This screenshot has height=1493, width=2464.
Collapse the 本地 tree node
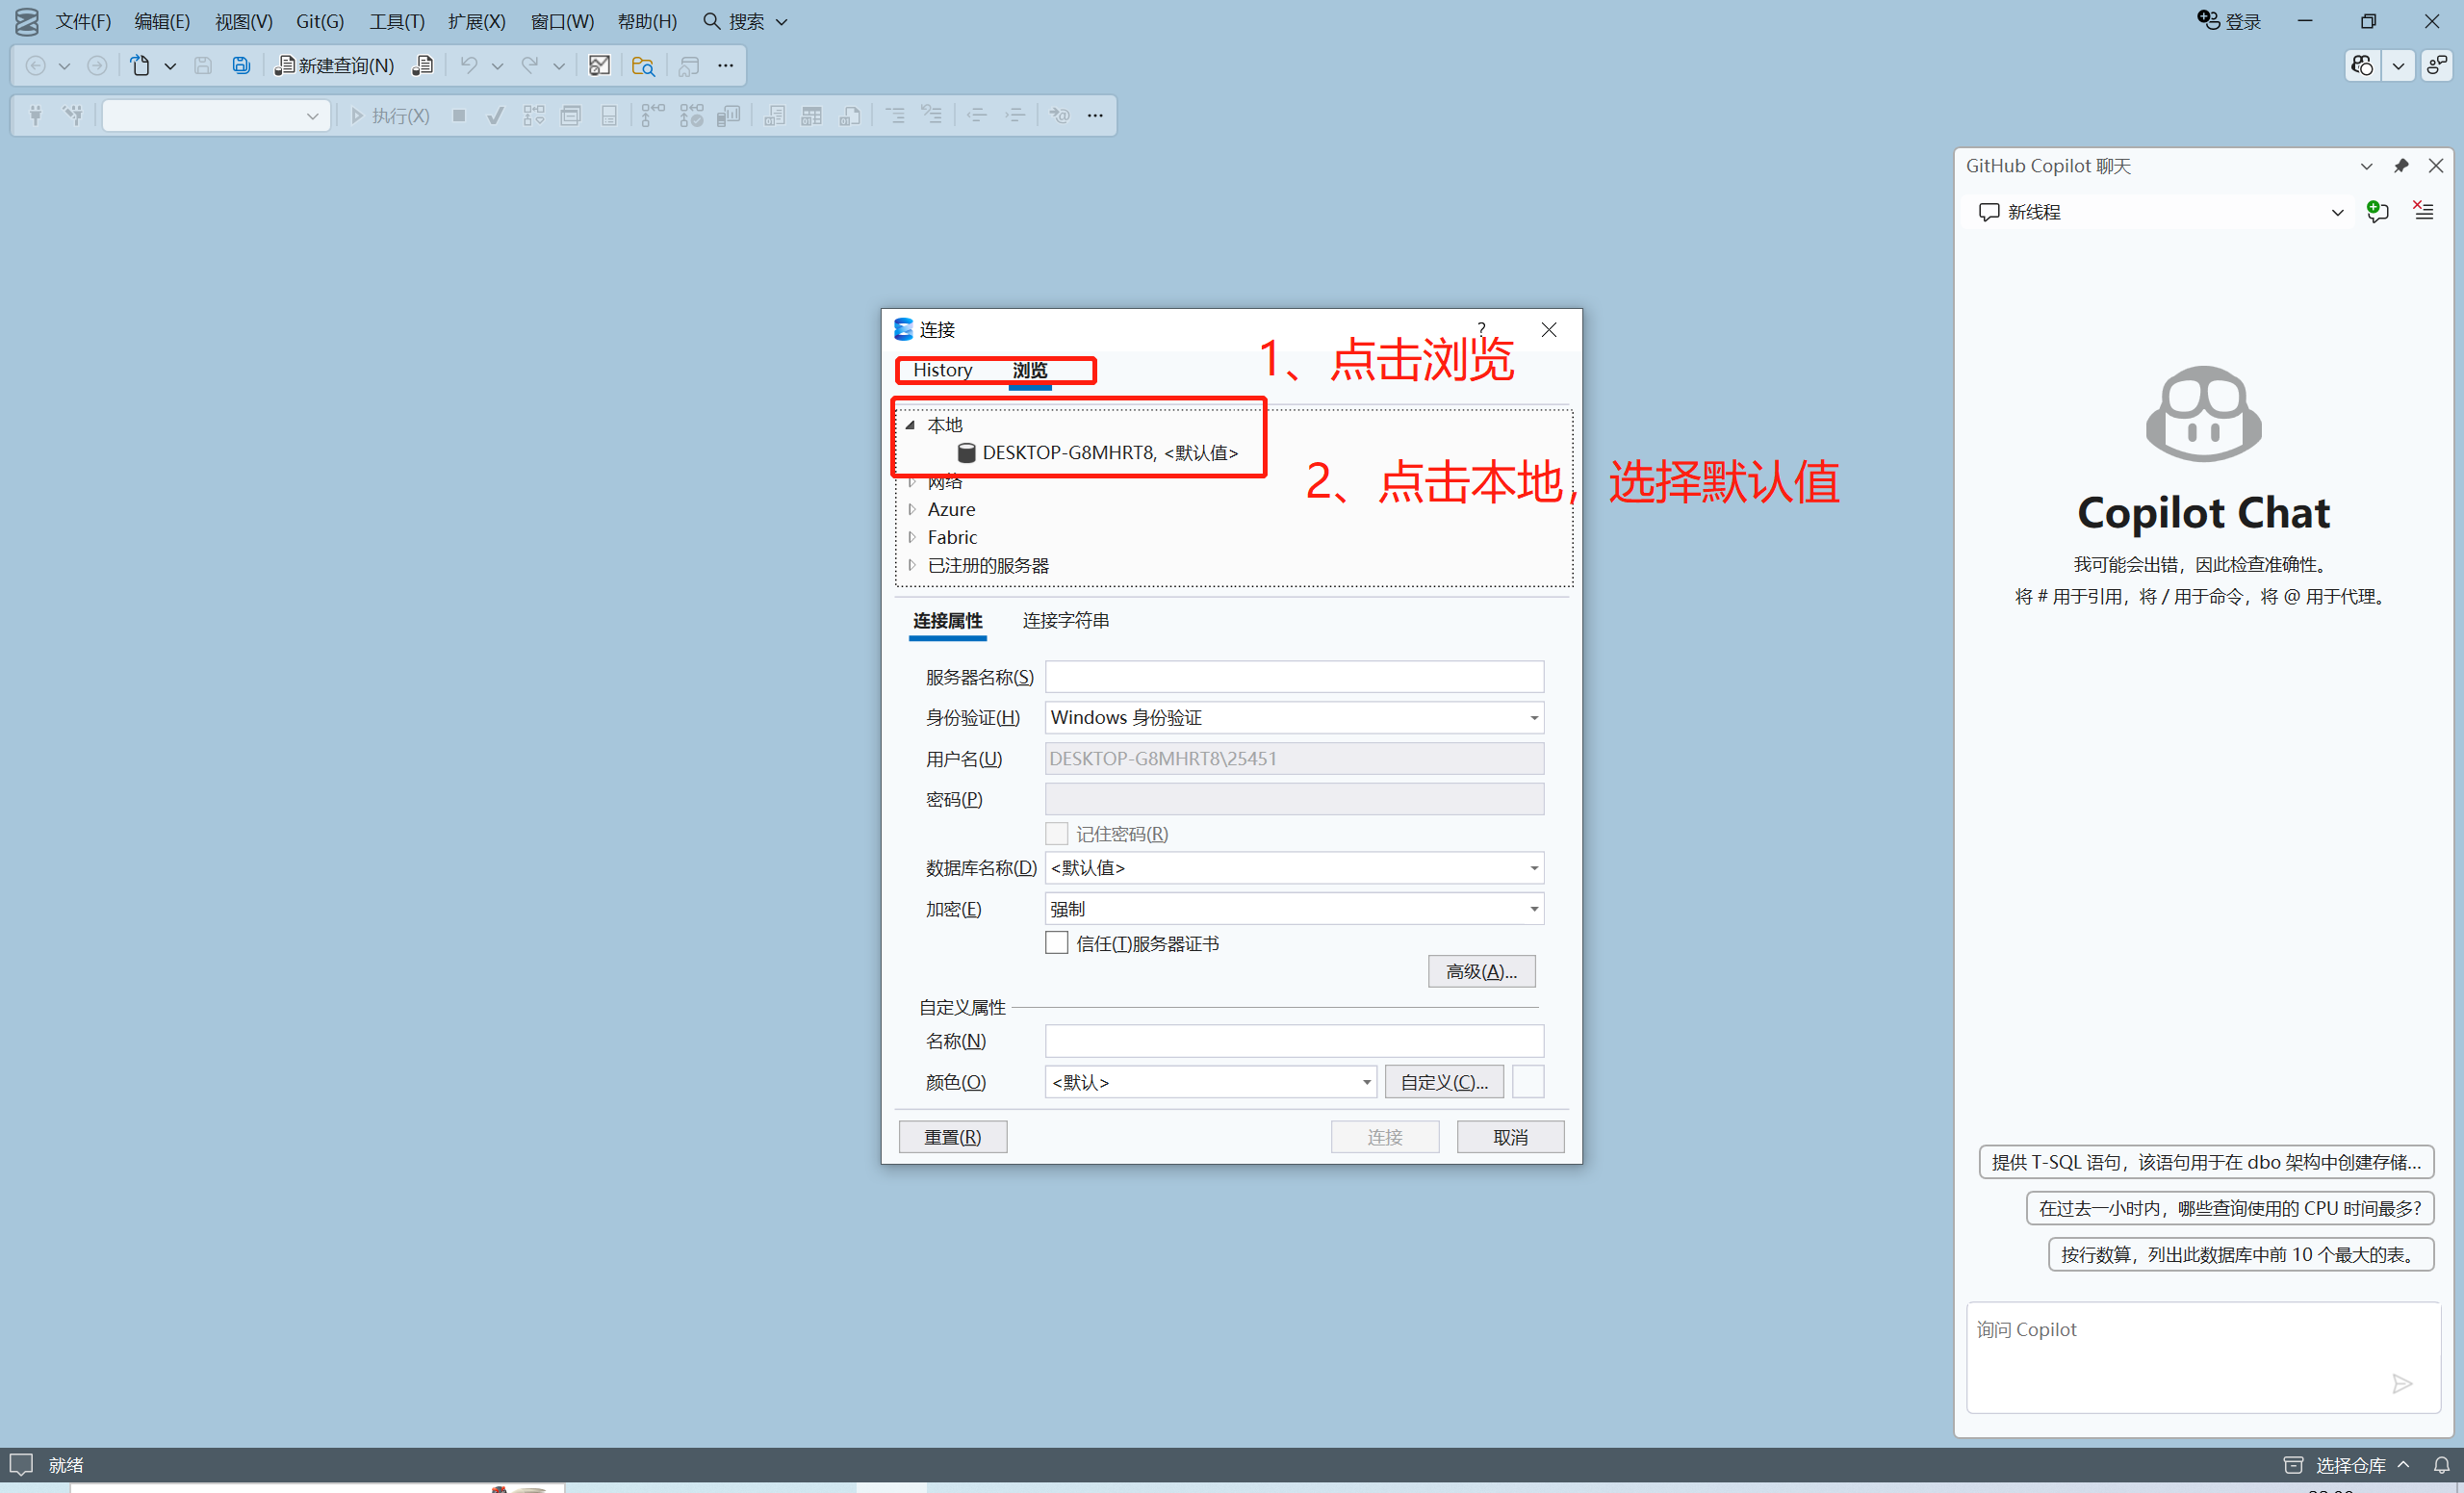910,425
